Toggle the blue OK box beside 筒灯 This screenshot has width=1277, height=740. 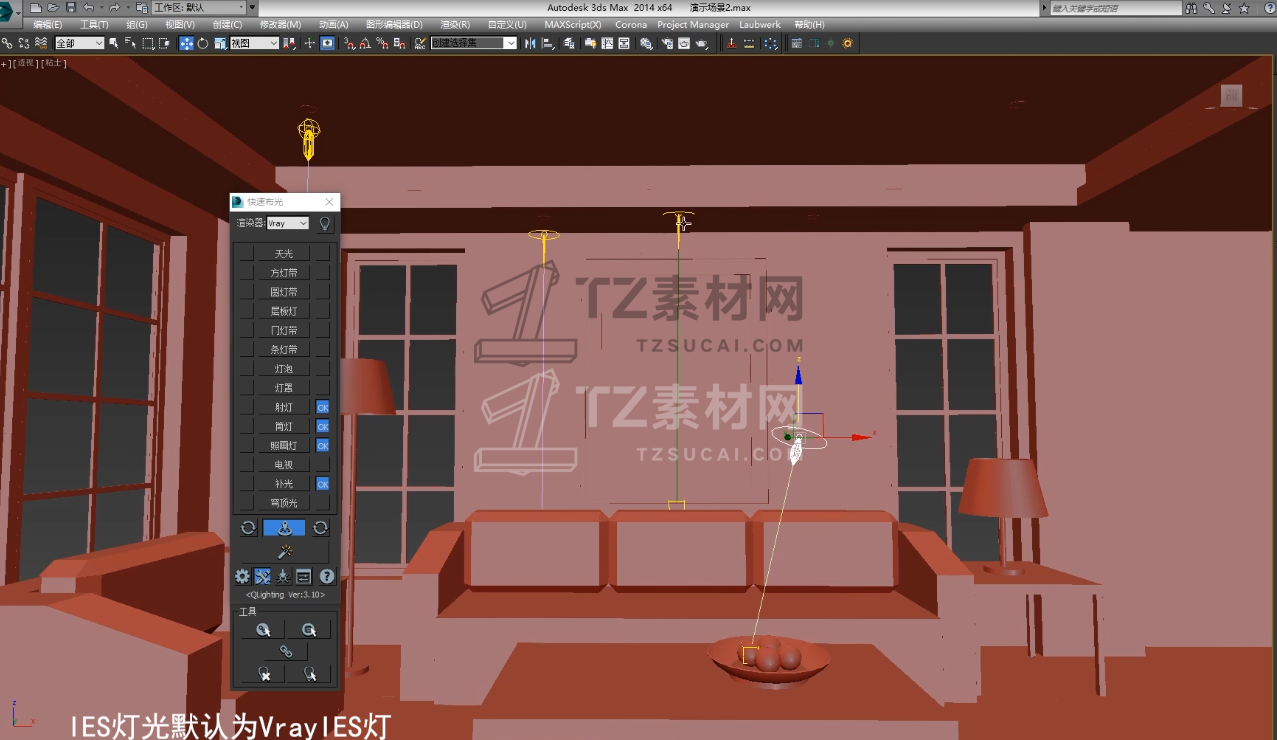click(322, 426)
